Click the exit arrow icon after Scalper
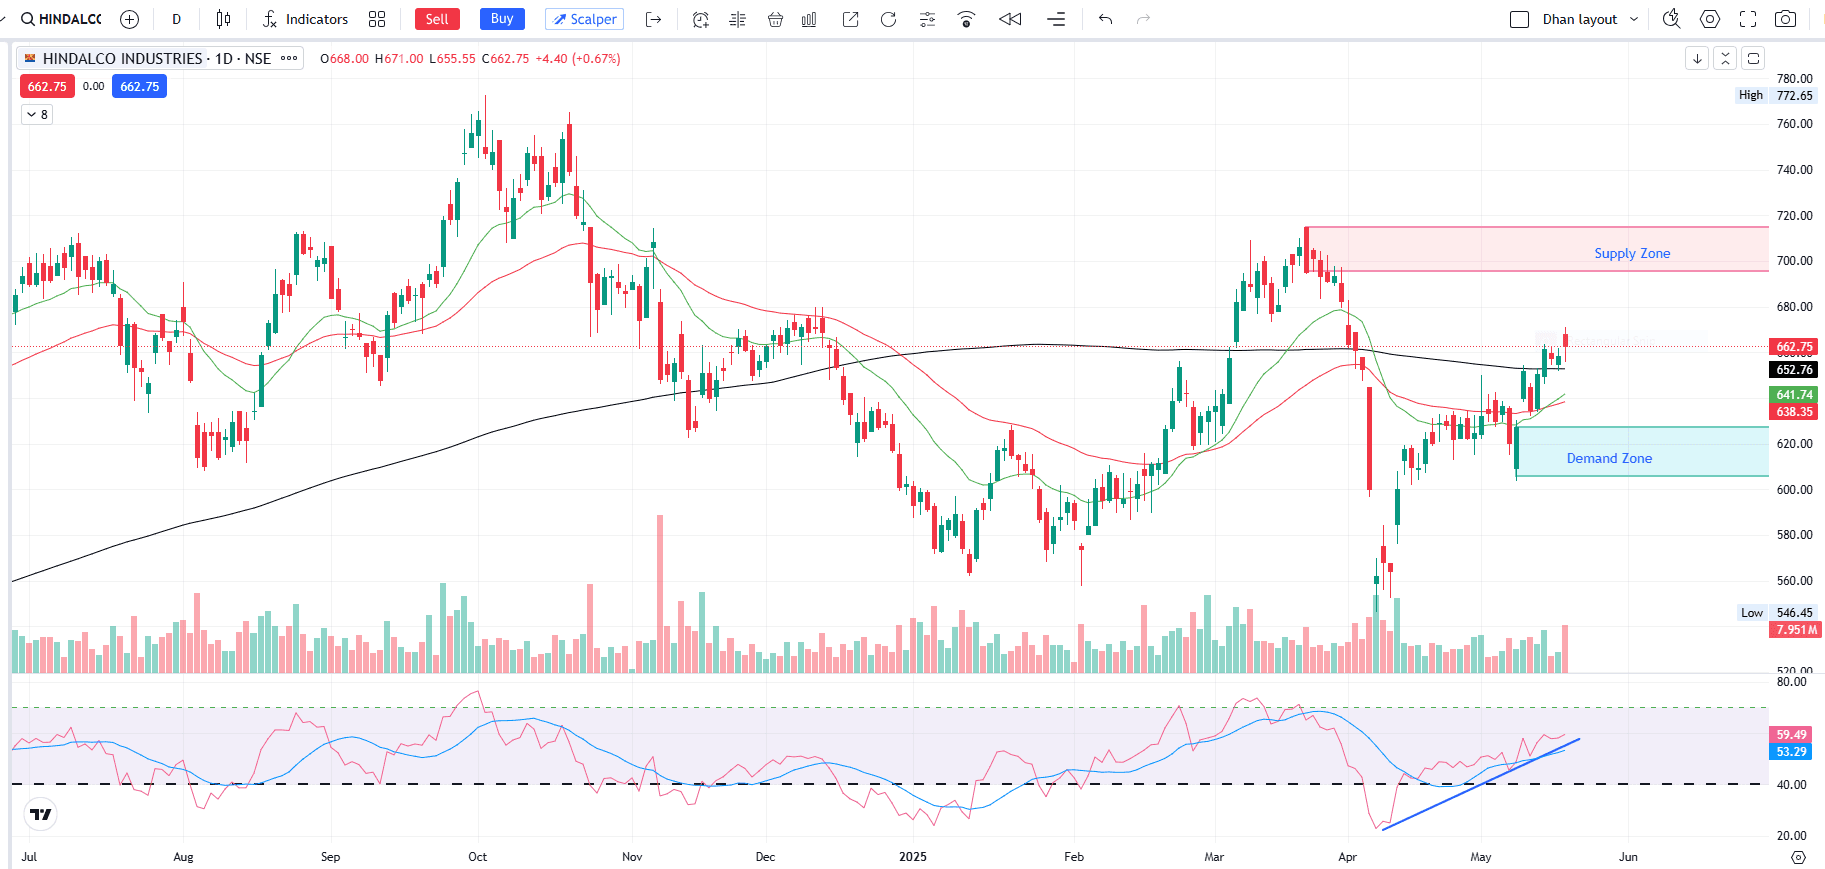Screen dimensions: 1825x869 [654, 19]
